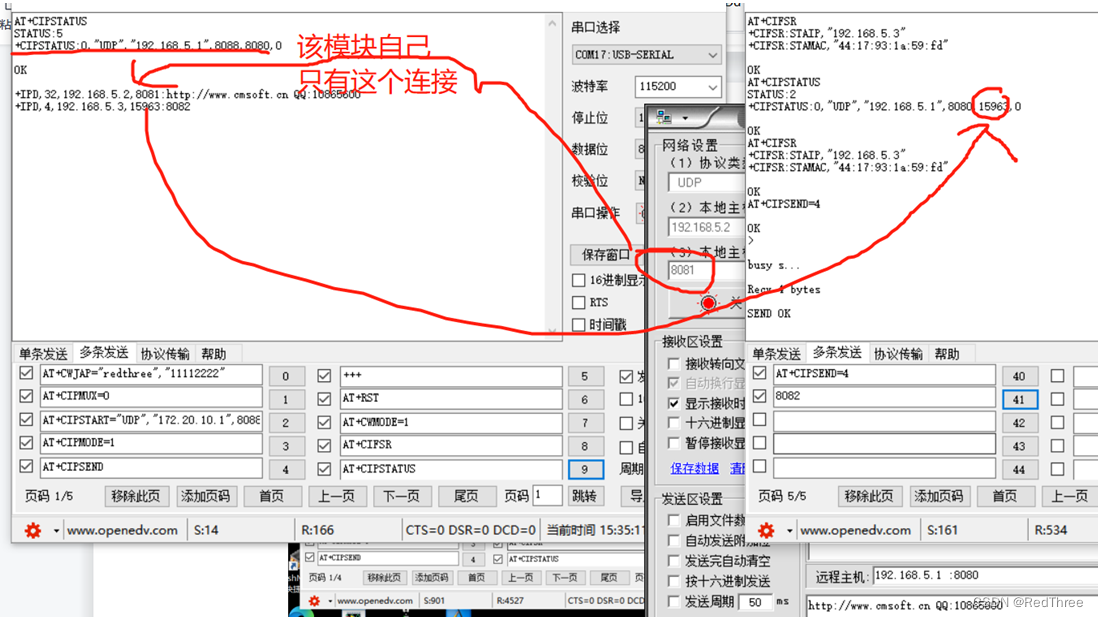Image resolution: width=1098 pixels, height=617 pixels.
Task: Toggle checkbox for +++ command row
Action: point(324,376)
